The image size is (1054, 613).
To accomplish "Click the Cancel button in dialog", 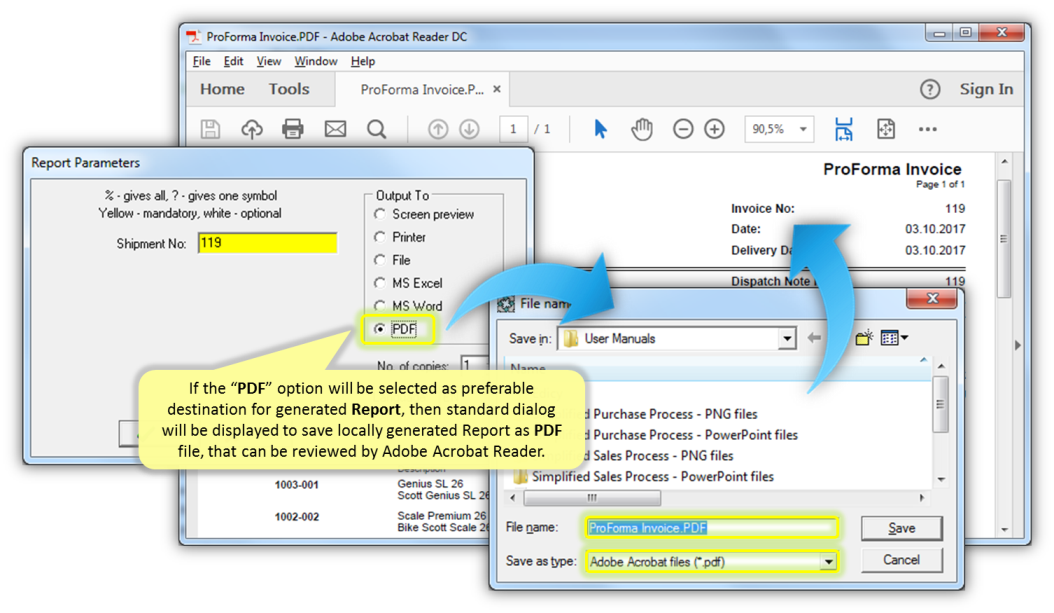I will [901, 560].
